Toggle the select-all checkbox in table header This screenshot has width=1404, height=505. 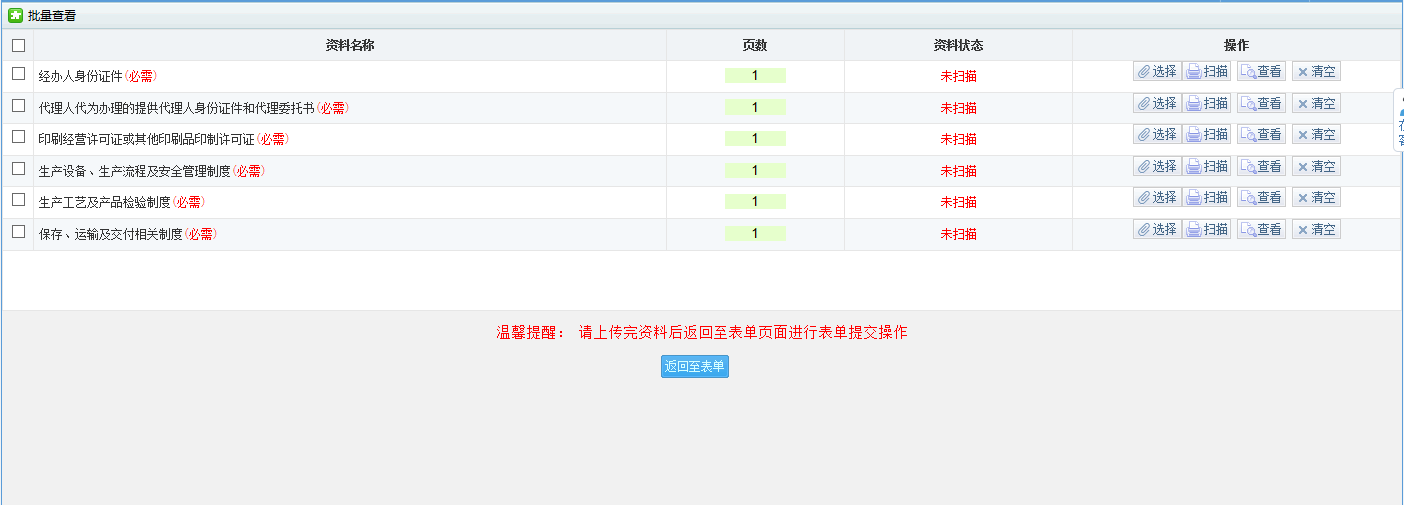pyautogui.click(x=18, y=45)
